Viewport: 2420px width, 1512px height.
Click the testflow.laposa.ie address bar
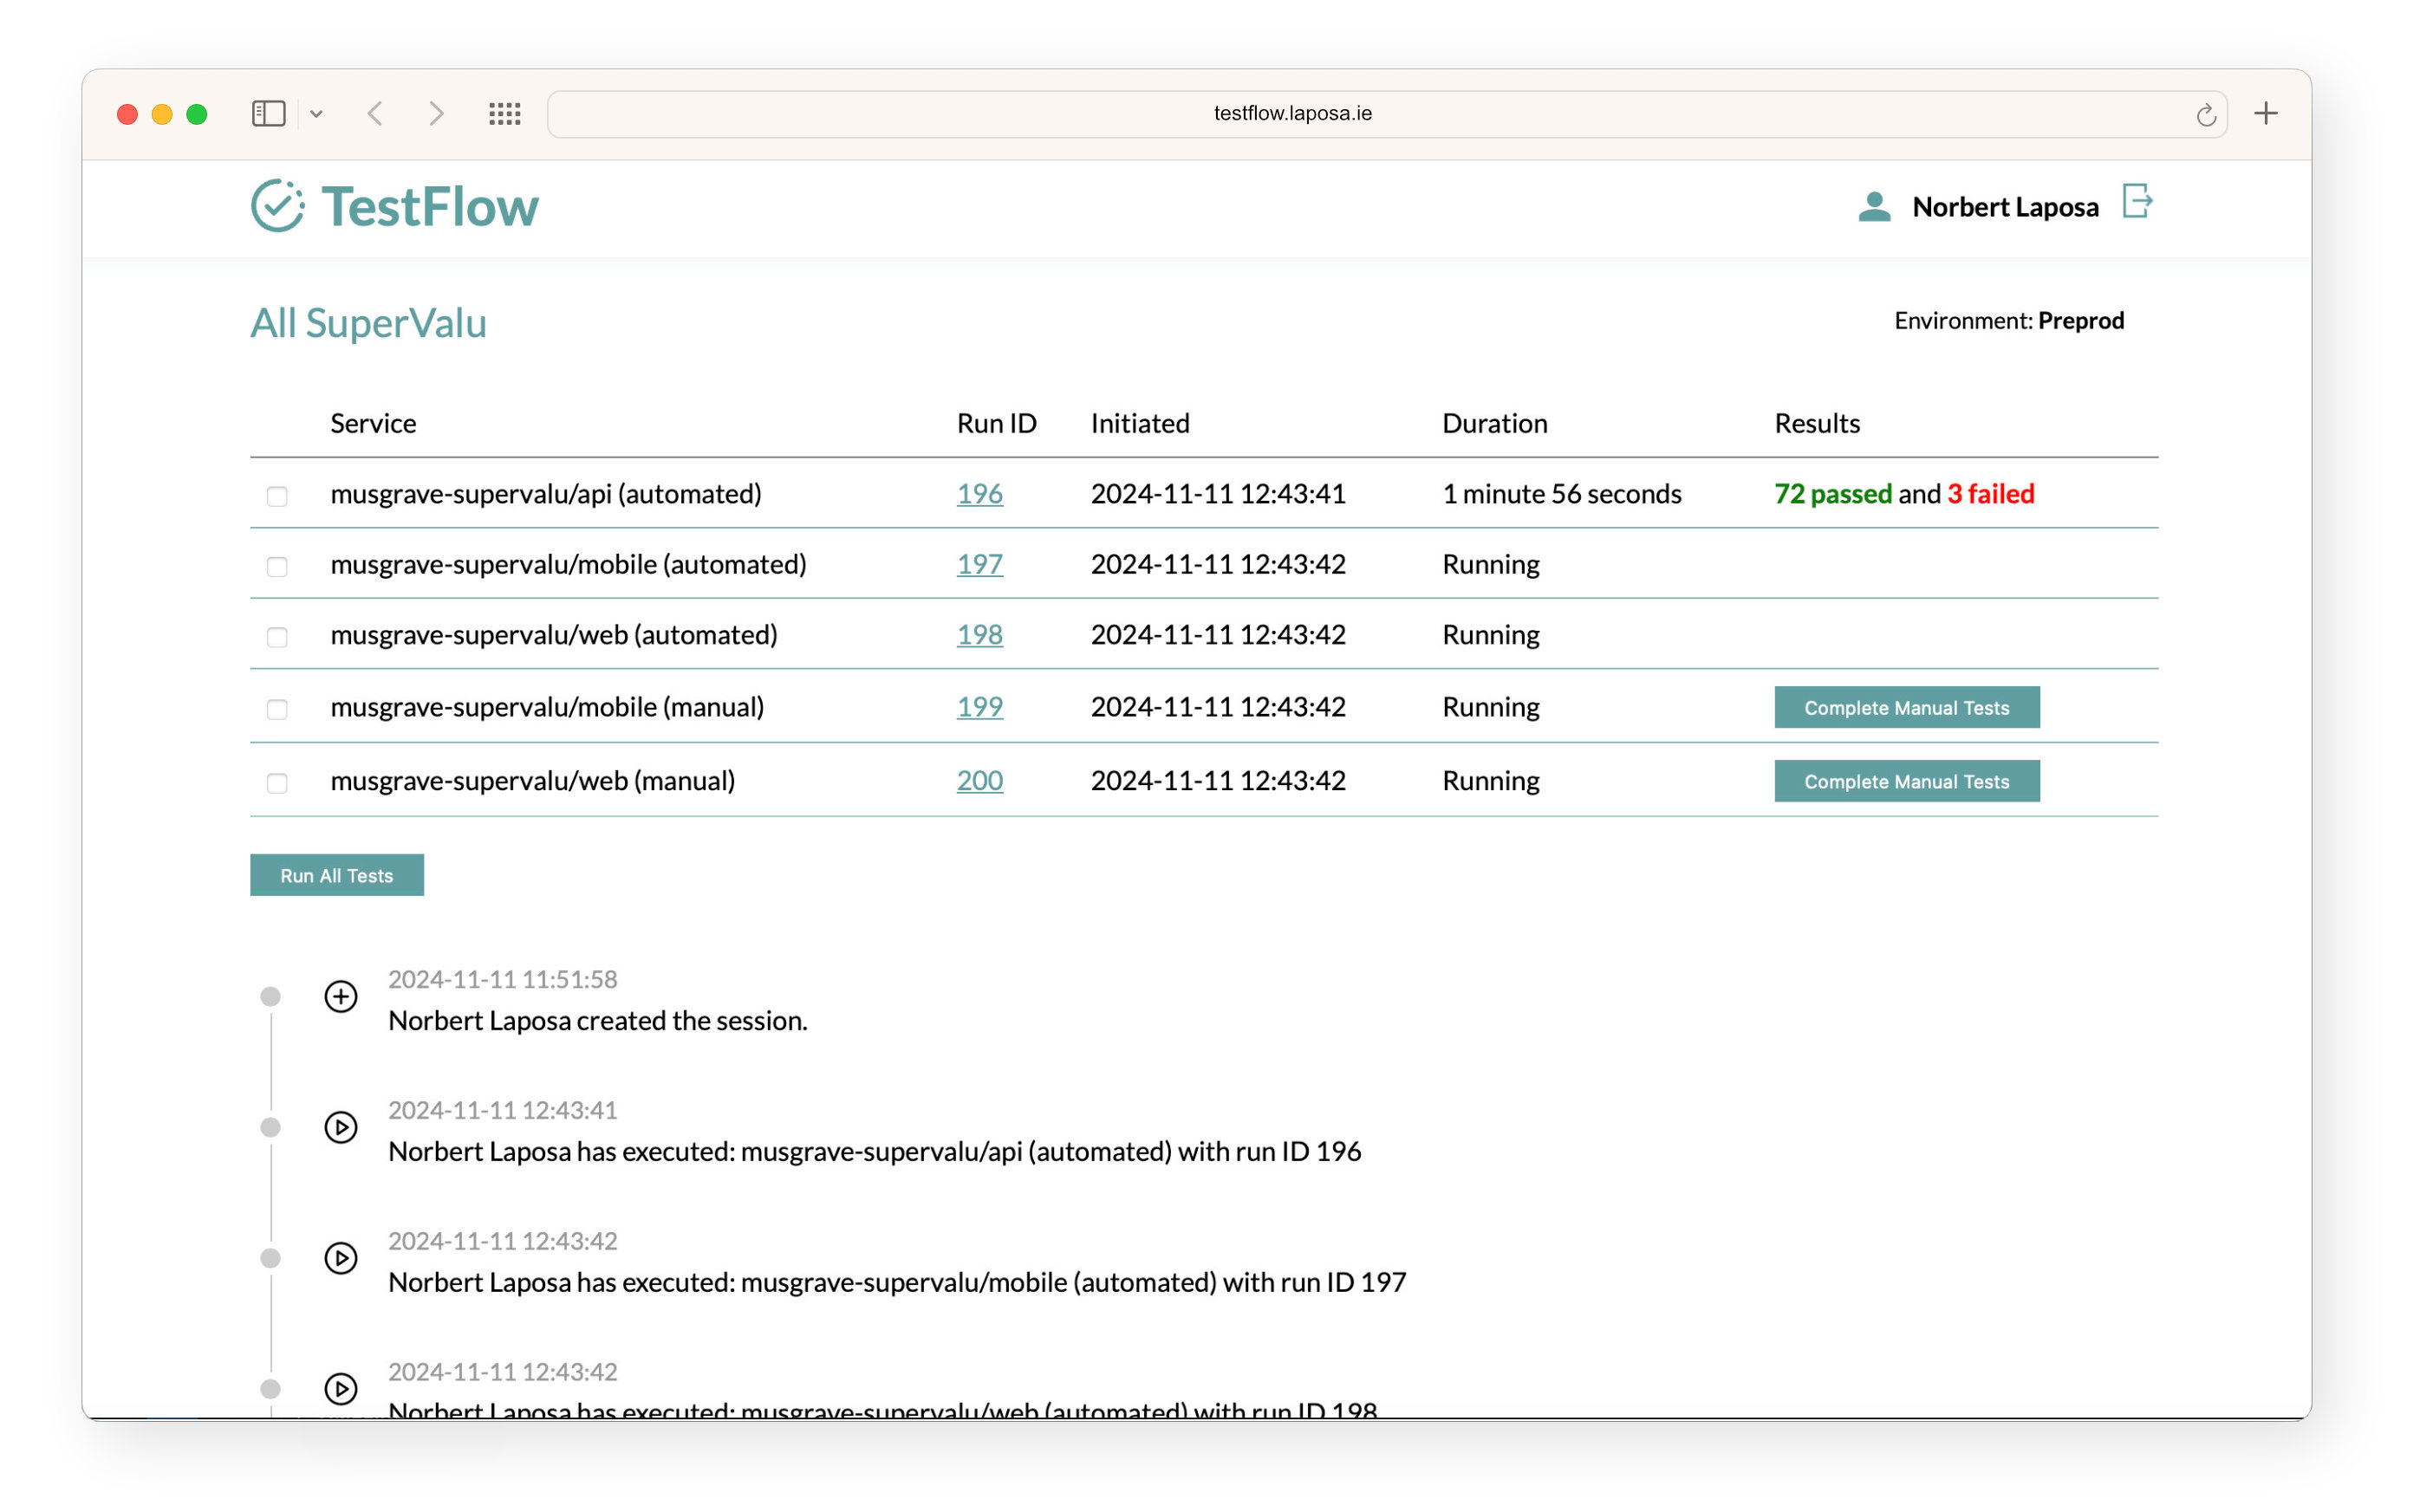[x=1292, y=113]
